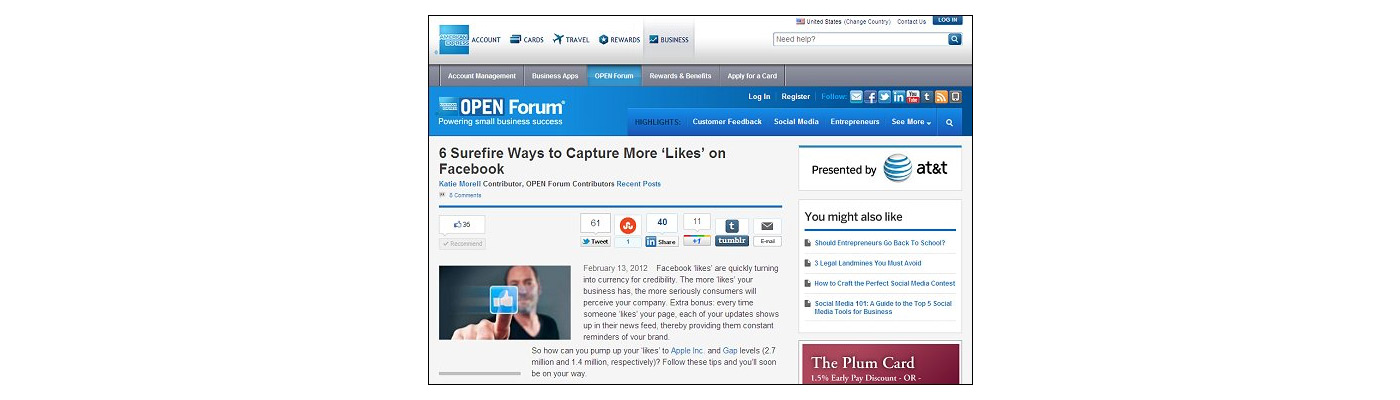Open Social Media 101 guide link
1400x400 pixels.
click(883, 307)
